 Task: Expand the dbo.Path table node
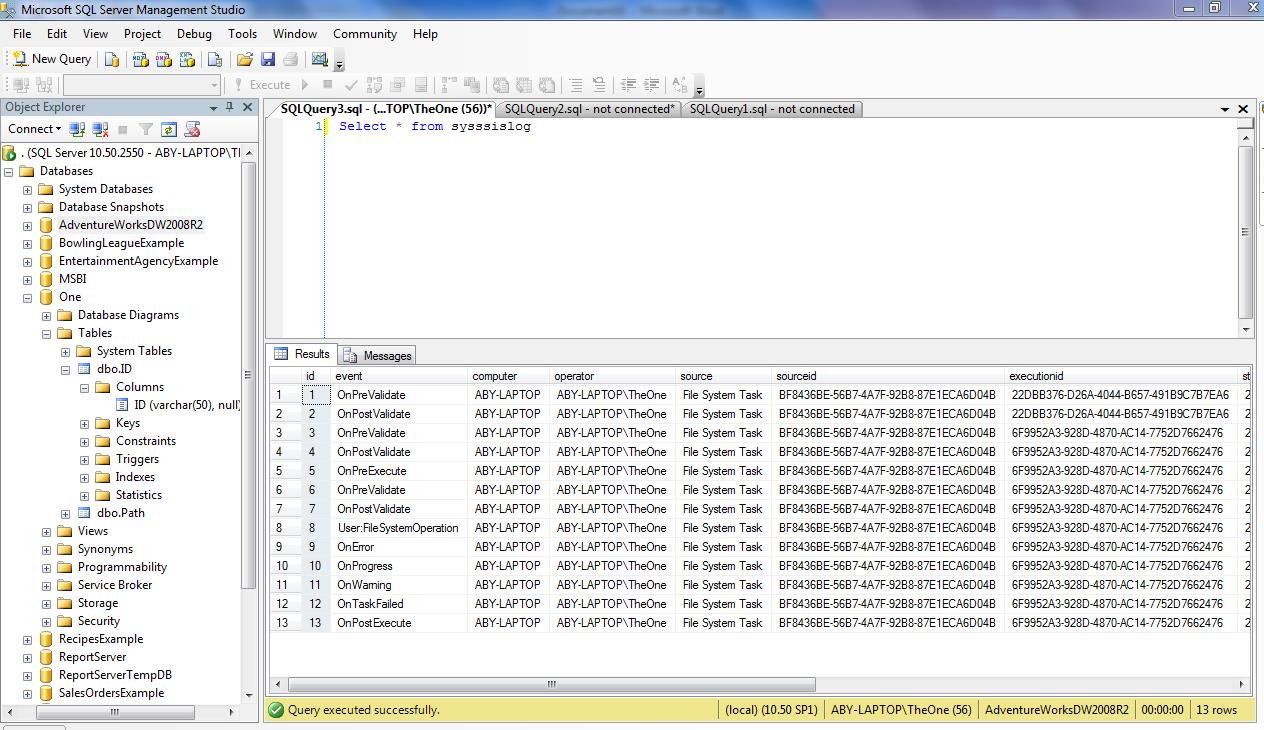(x=66, y=513)
